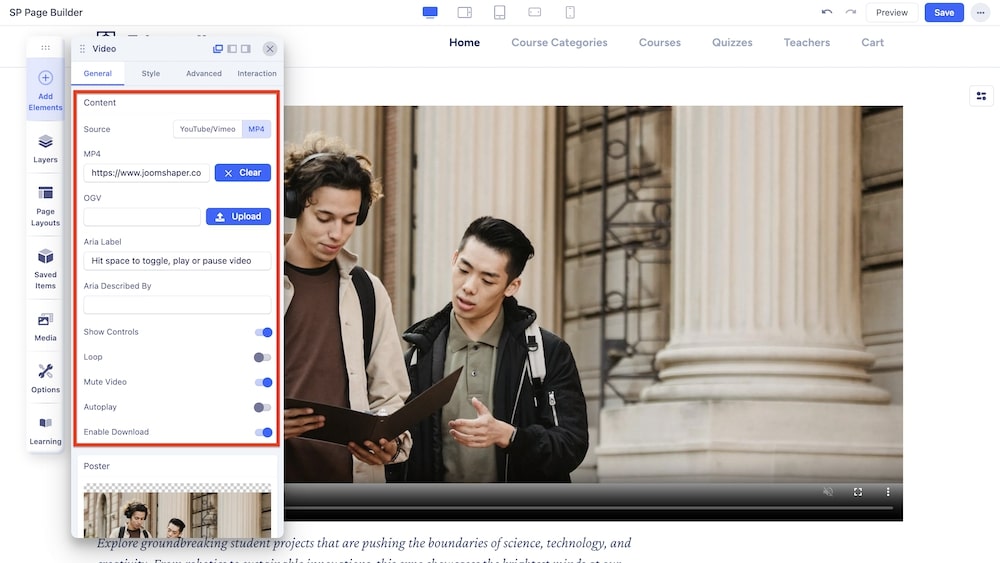The height and width of the screenshot is (563, 1000).
Task: Open video player kebab options menu
Action: [887, 492]
